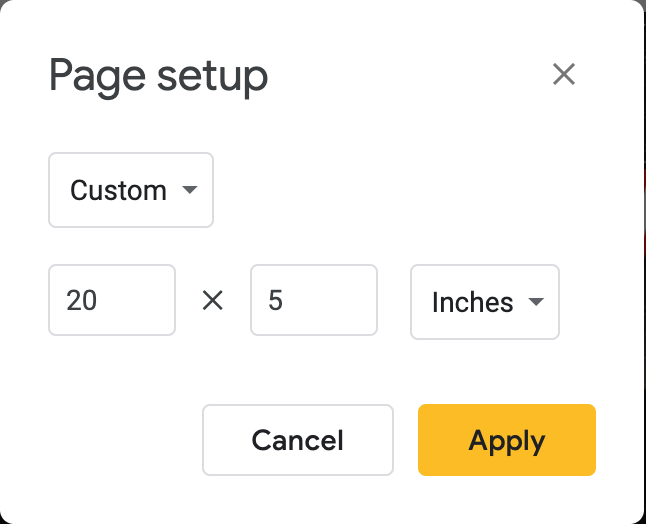
Task: Expand the Inches unit dropdown
Action: [x=485, y=302]
